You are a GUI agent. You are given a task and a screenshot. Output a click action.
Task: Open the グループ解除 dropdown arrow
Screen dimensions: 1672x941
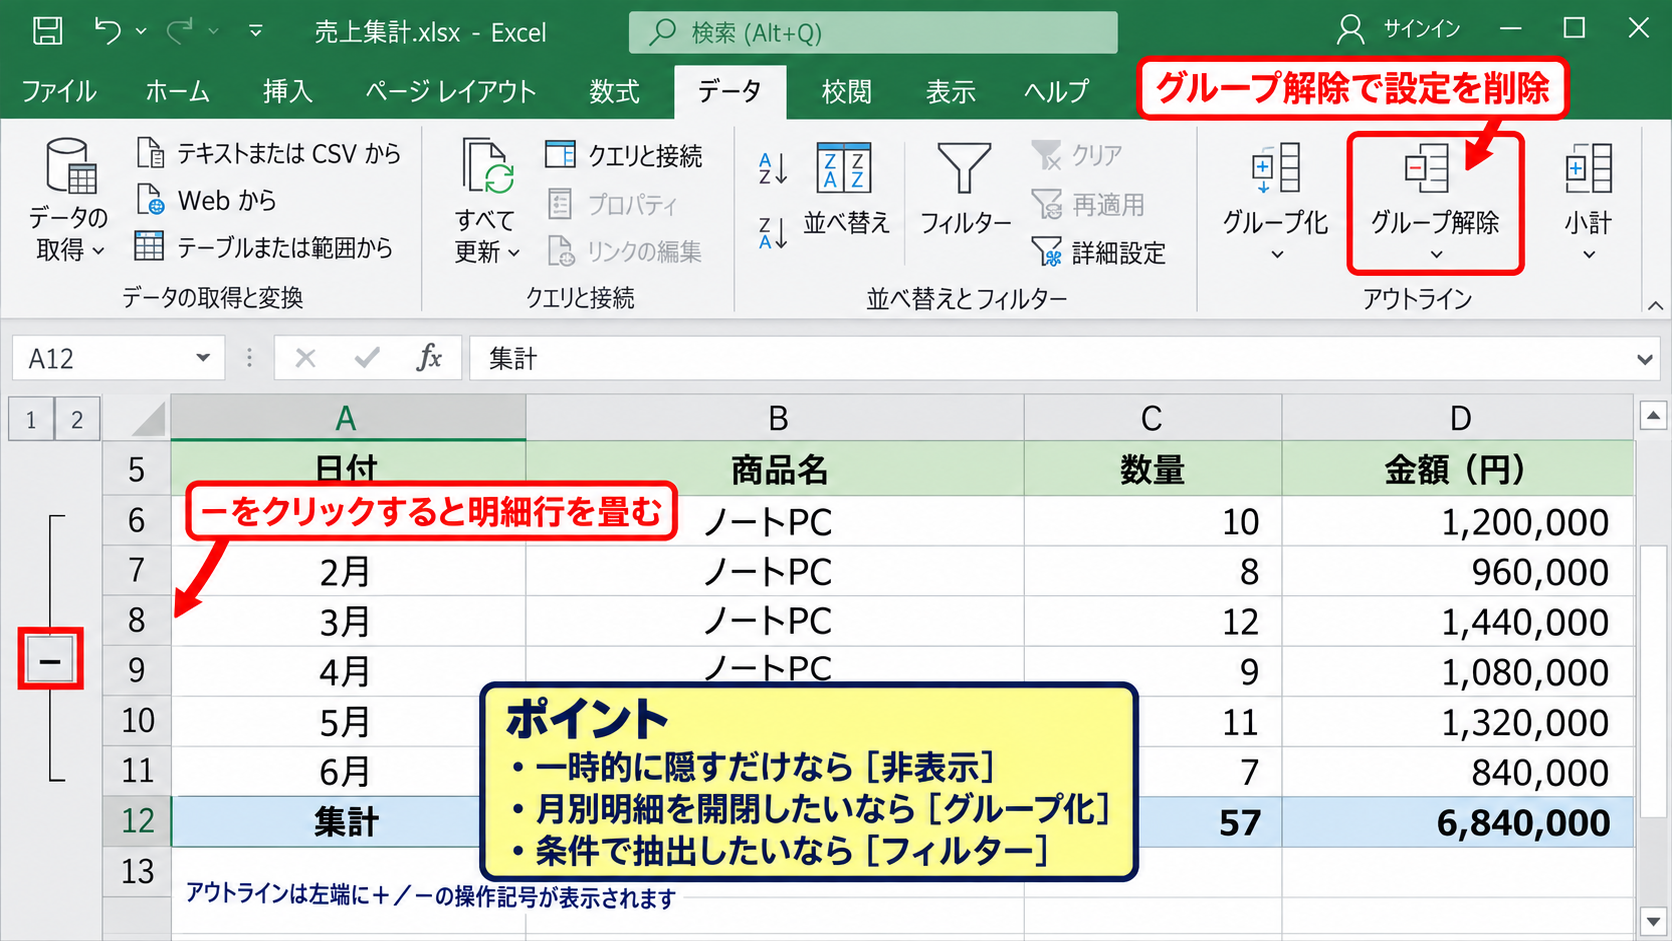point(1436,254)
